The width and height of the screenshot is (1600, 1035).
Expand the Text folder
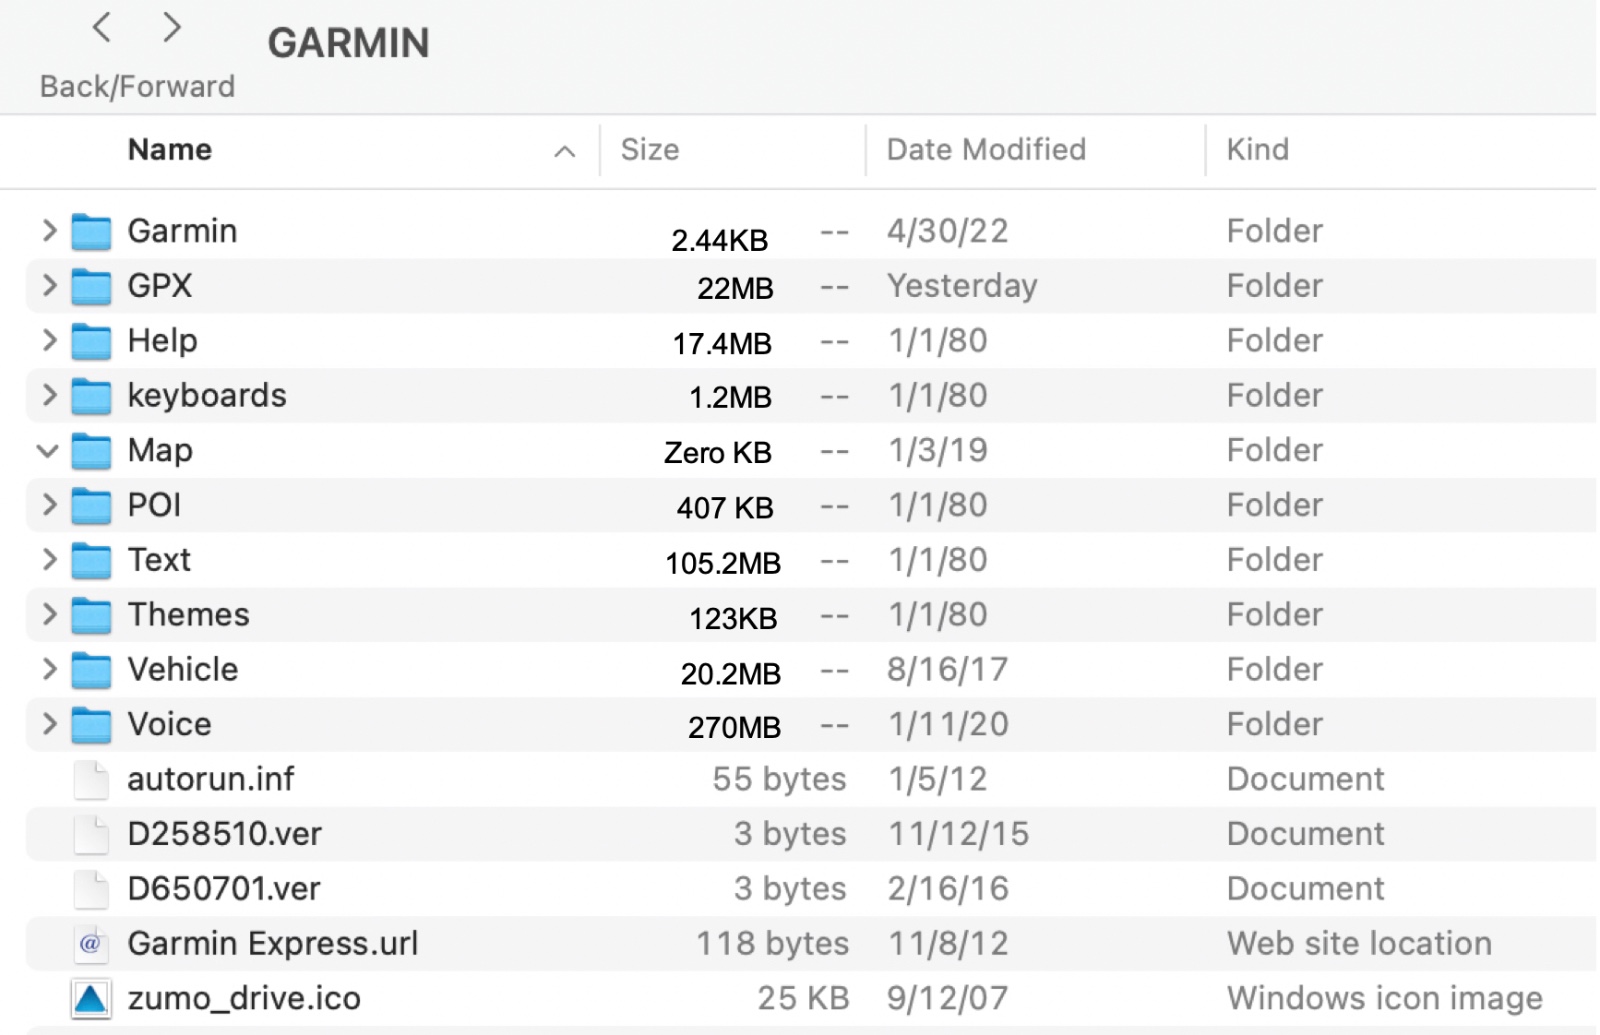point(48,560)
